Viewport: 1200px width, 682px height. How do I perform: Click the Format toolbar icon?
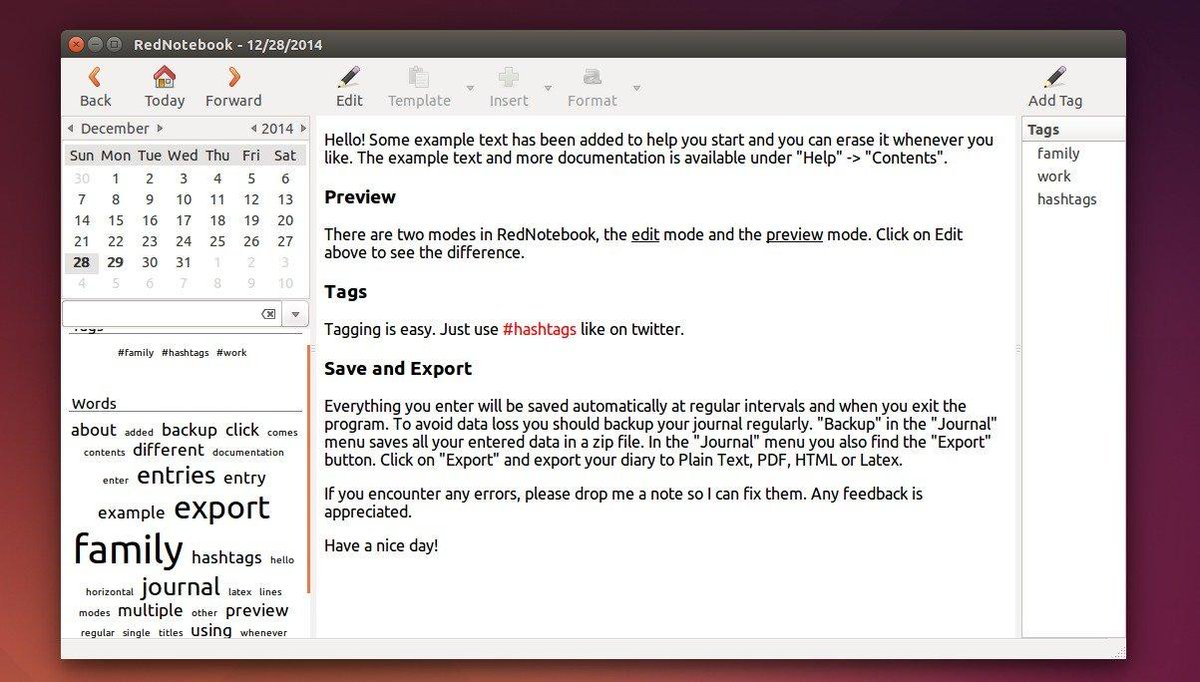592,78
